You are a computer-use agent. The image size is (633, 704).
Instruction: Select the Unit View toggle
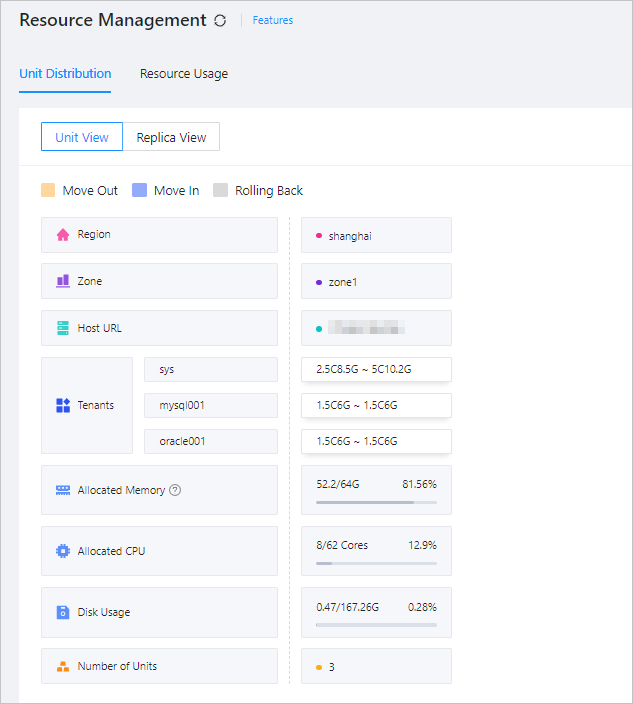point(82,137)
